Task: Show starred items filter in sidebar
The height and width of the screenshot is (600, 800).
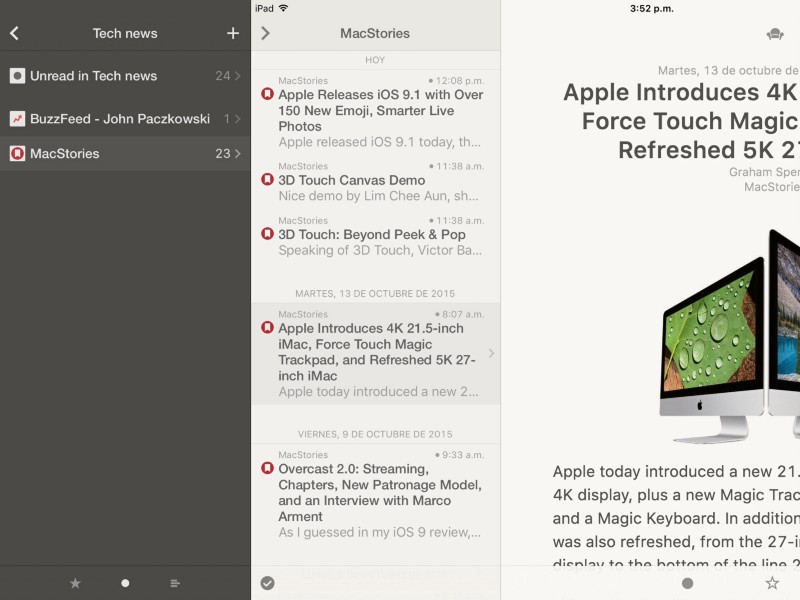Action: 75,583
